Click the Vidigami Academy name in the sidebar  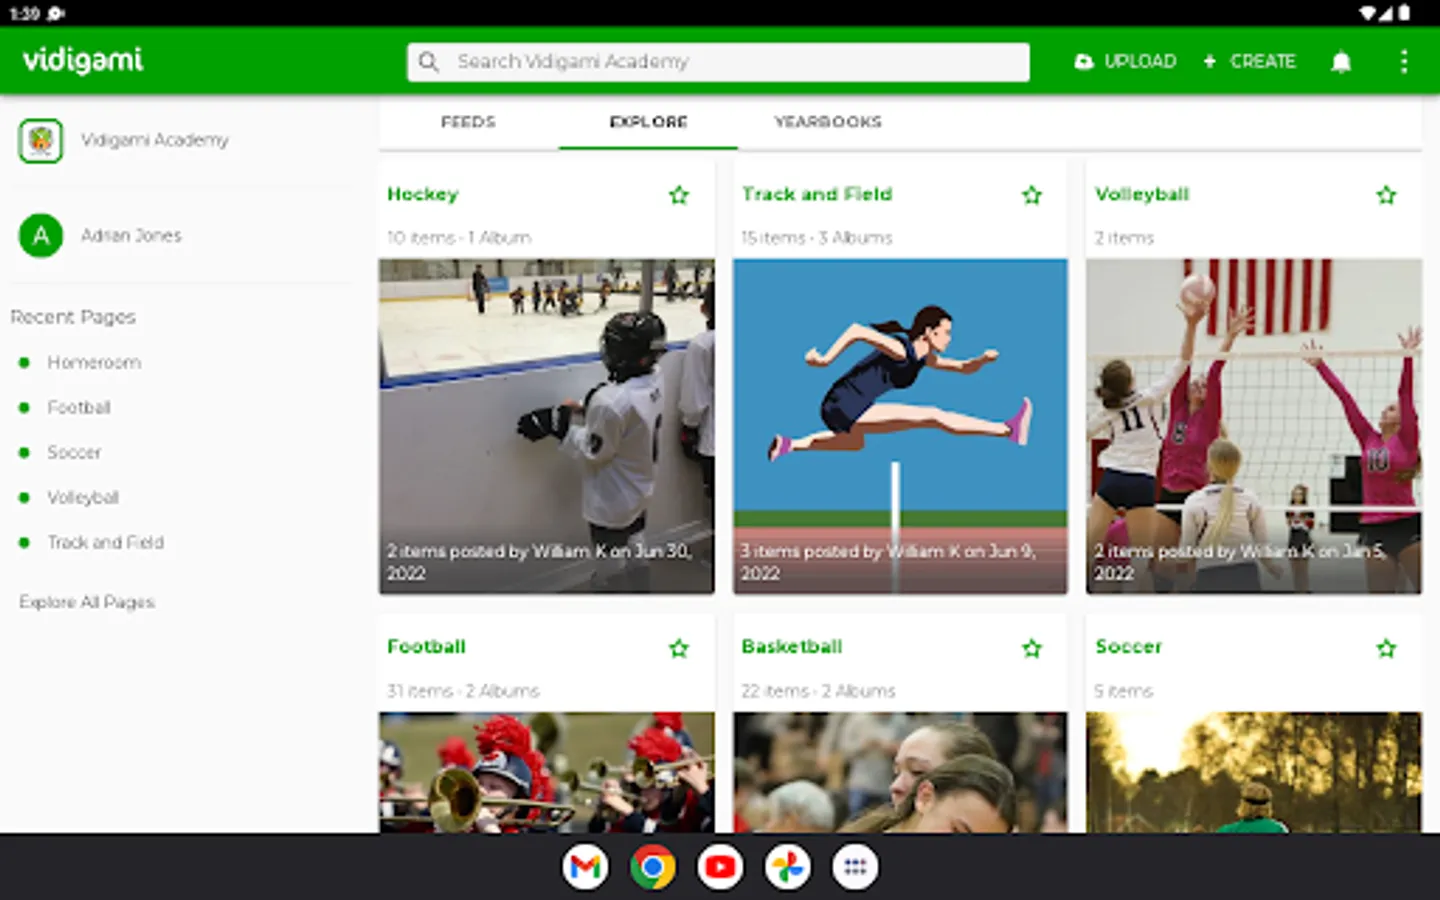coord(155,140)
